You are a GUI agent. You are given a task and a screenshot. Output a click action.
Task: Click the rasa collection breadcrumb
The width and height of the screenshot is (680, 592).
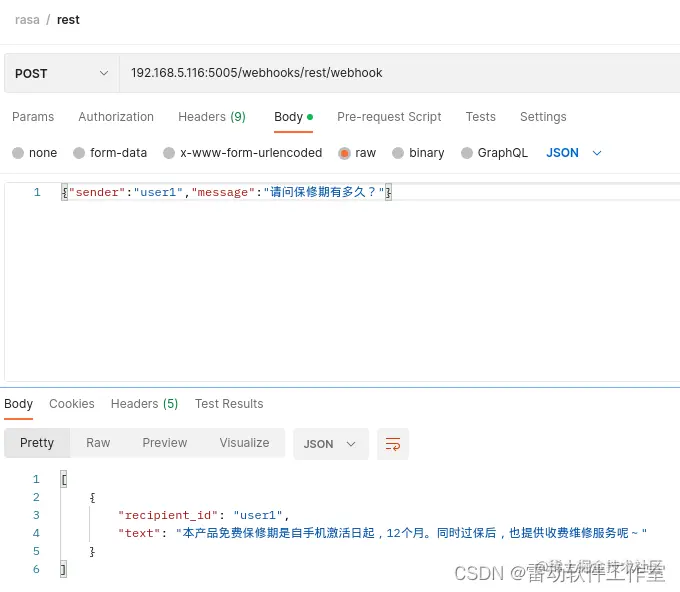coord(27,20)
